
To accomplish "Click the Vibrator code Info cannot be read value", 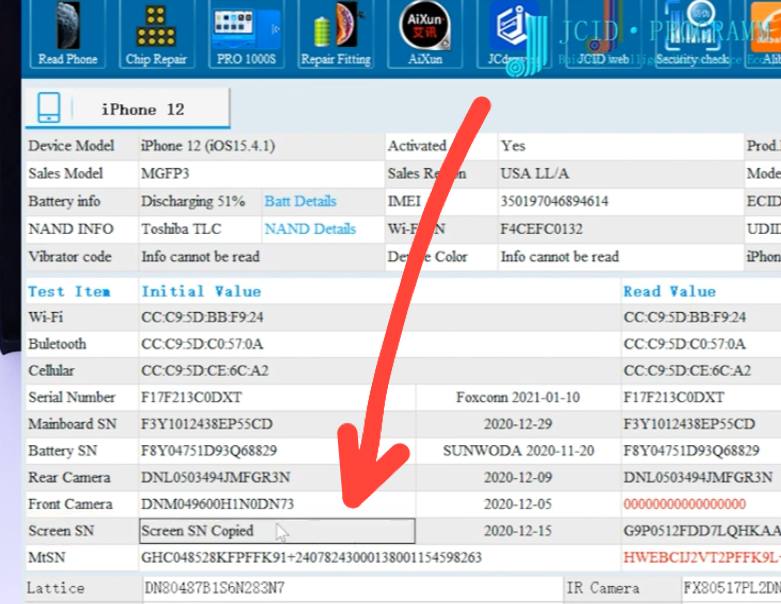I will (200, 257).
